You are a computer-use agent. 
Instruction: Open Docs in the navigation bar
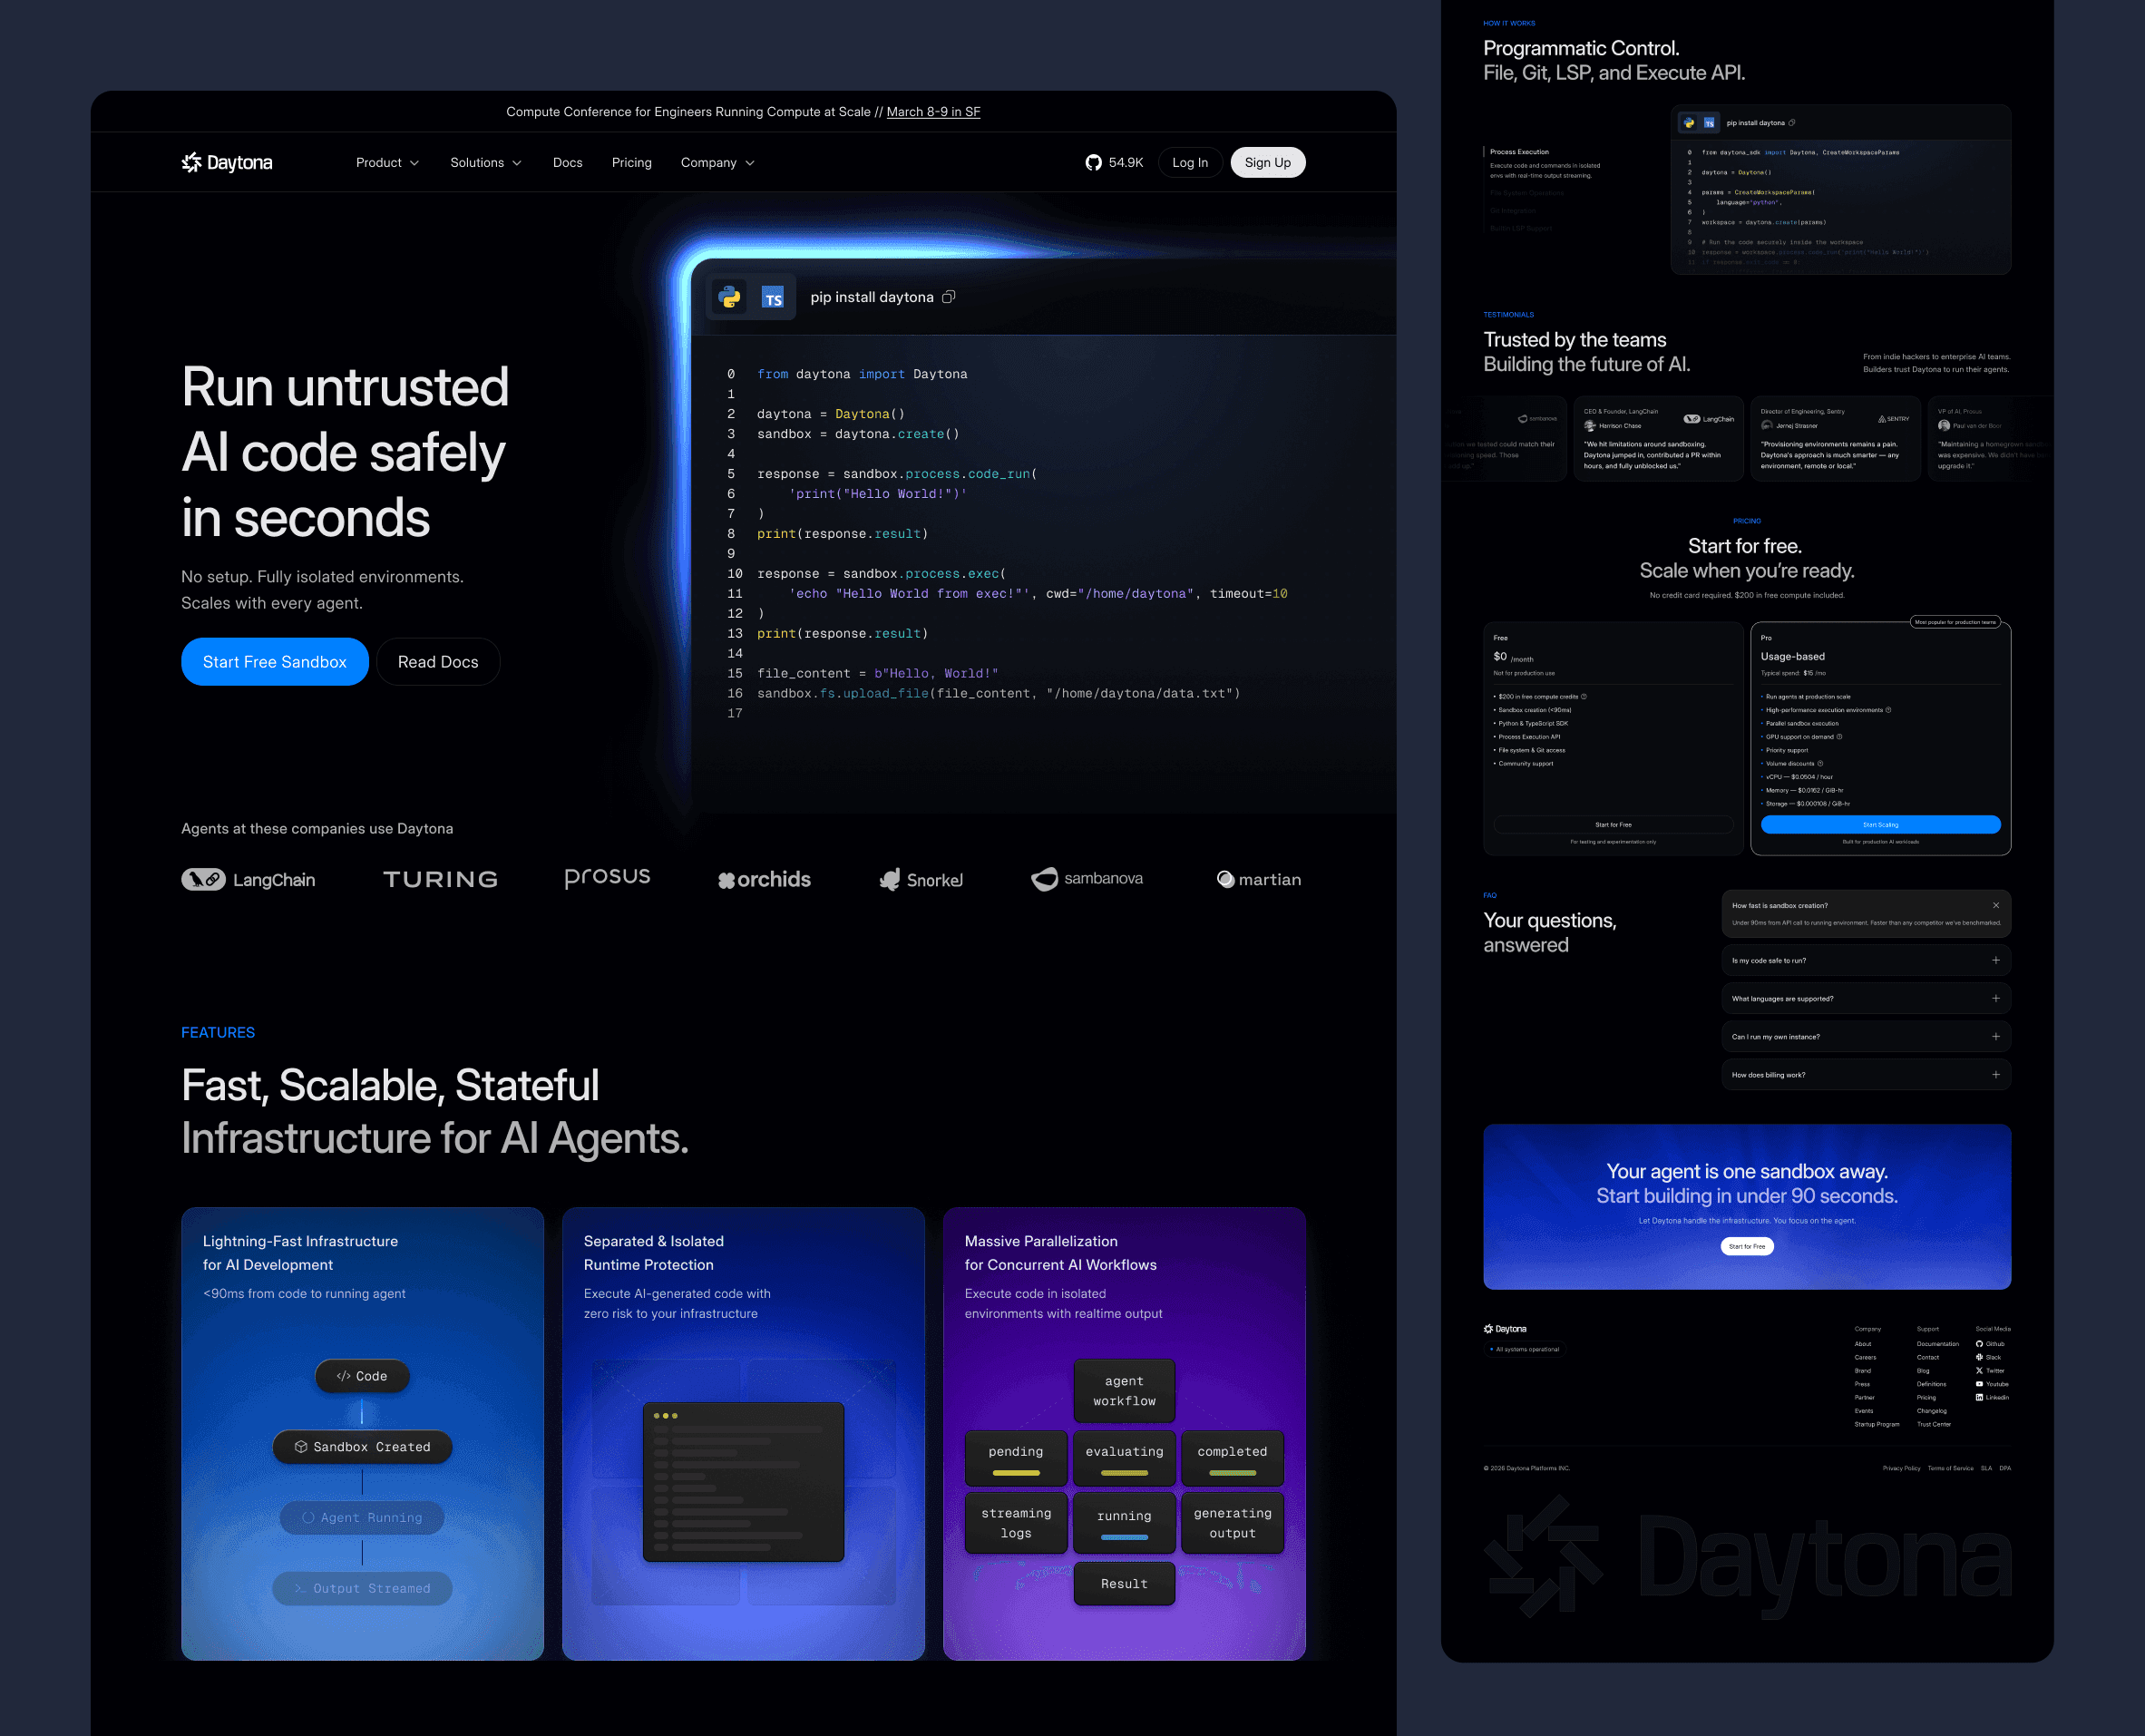click(x=567, y=162)
